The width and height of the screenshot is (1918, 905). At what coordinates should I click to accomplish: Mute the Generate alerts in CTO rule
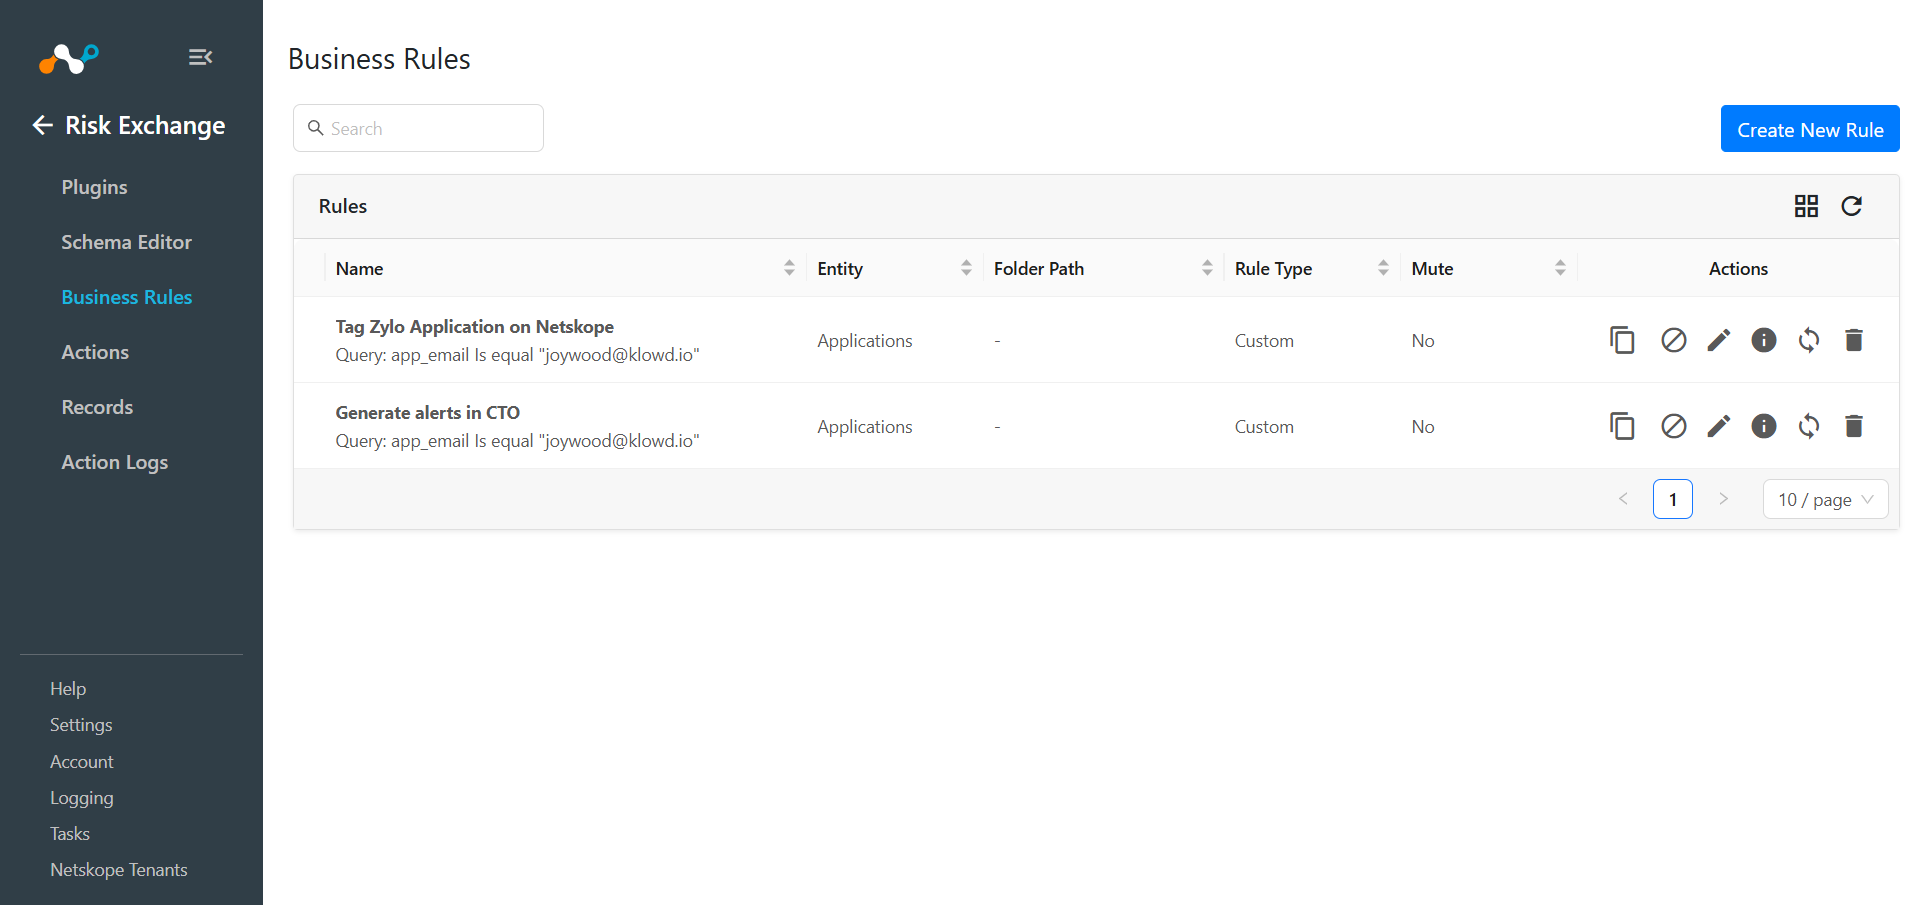(1674, 426)
